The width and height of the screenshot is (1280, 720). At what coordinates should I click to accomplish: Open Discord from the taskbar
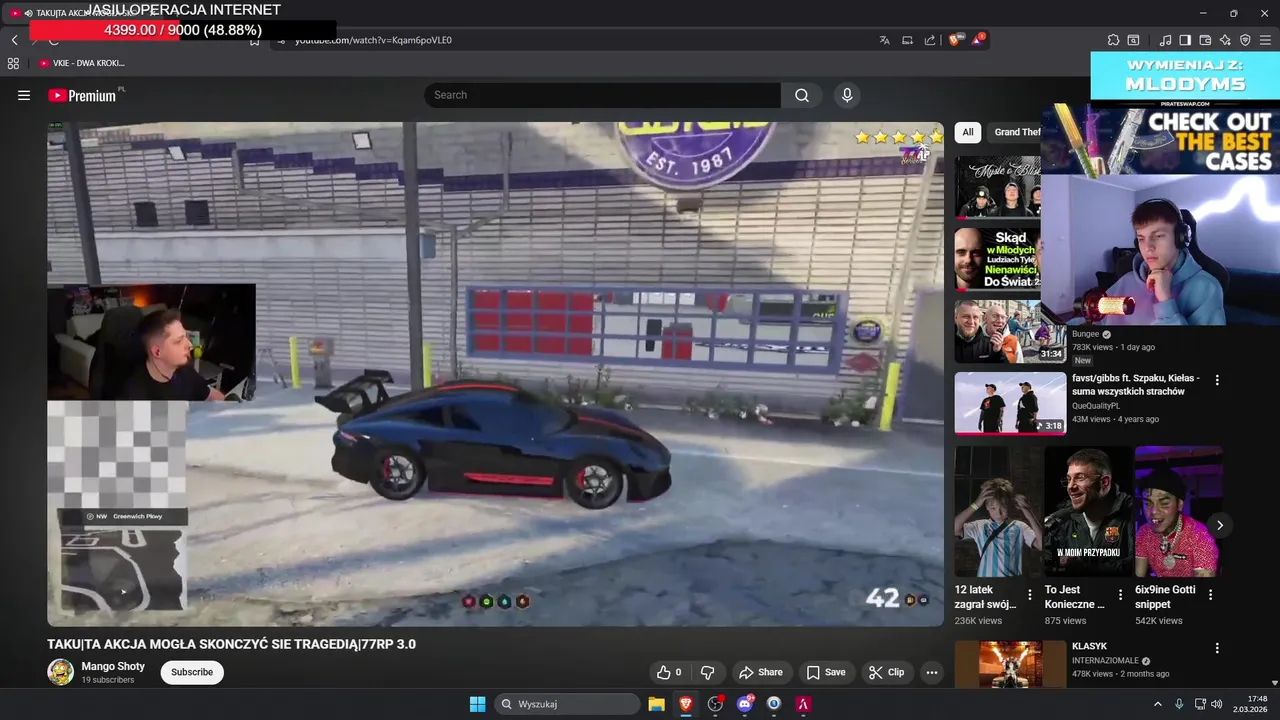(744, 704)
